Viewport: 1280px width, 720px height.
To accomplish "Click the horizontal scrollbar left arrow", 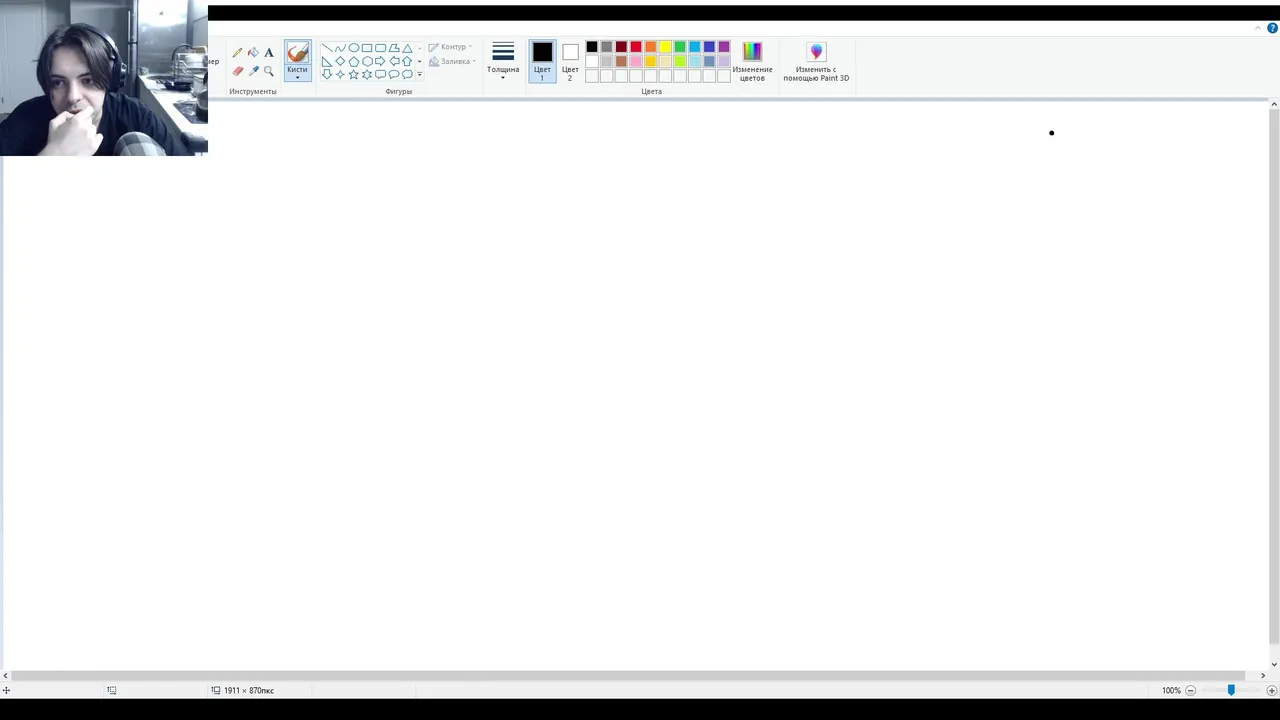I will point(5,676).
